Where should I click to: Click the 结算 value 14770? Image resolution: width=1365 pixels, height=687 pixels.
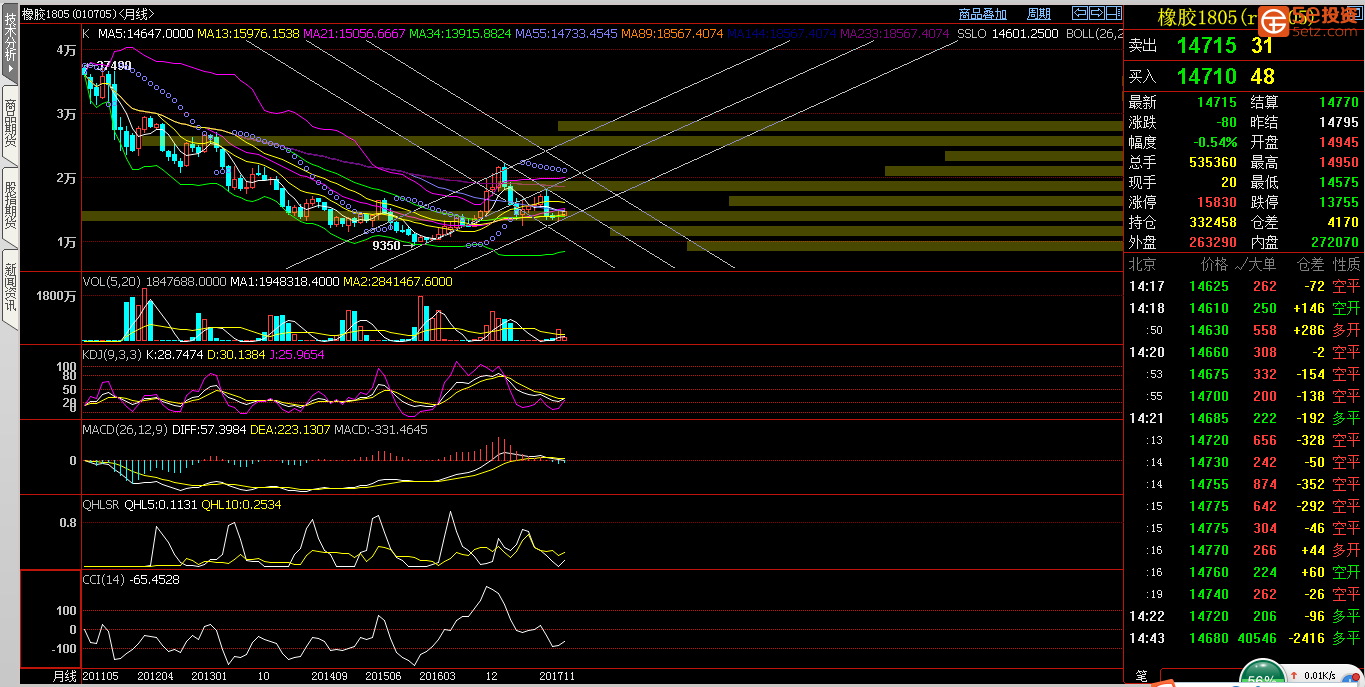click(x=1338, y=102)
